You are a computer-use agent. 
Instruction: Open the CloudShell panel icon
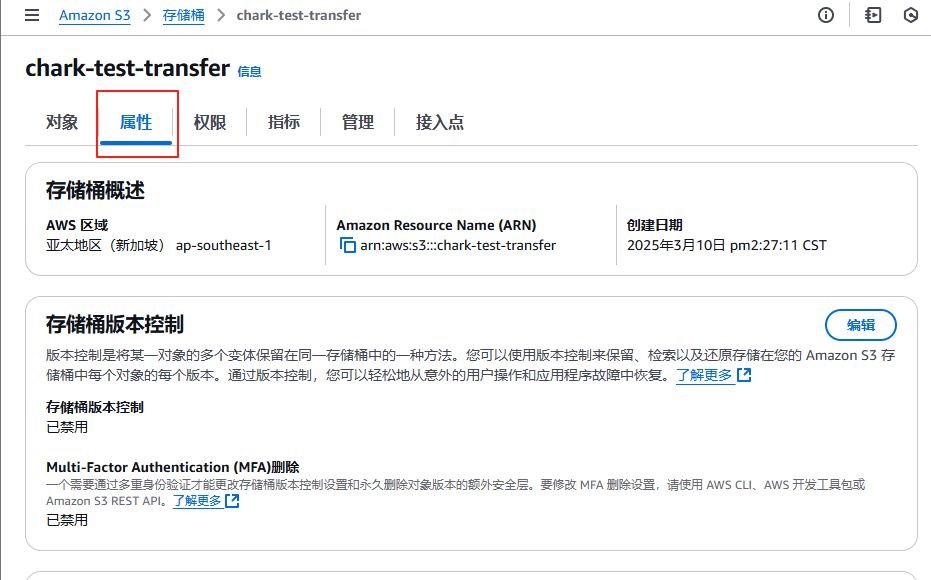(x=873, y=15)
